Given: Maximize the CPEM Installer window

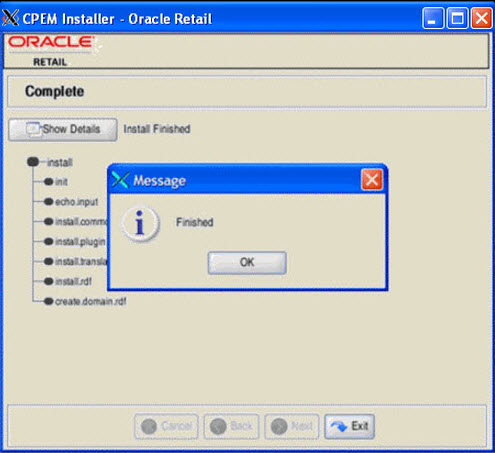Looking at the screenshot, I should 457,19.
